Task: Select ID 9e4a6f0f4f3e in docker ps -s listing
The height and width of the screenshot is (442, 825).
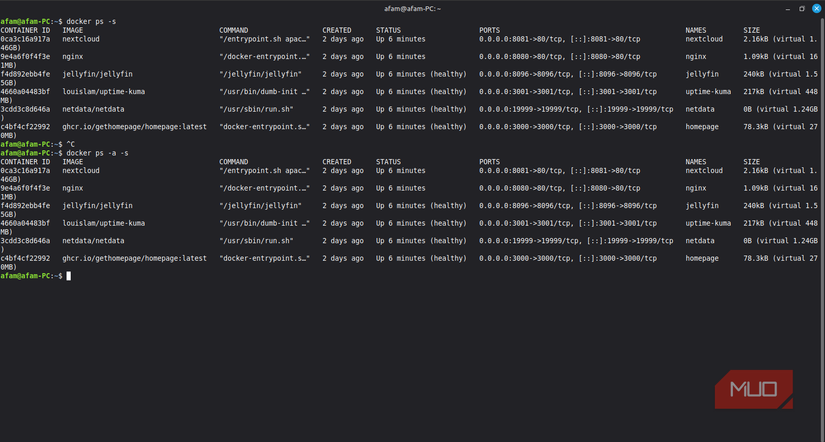Action: 25,56
